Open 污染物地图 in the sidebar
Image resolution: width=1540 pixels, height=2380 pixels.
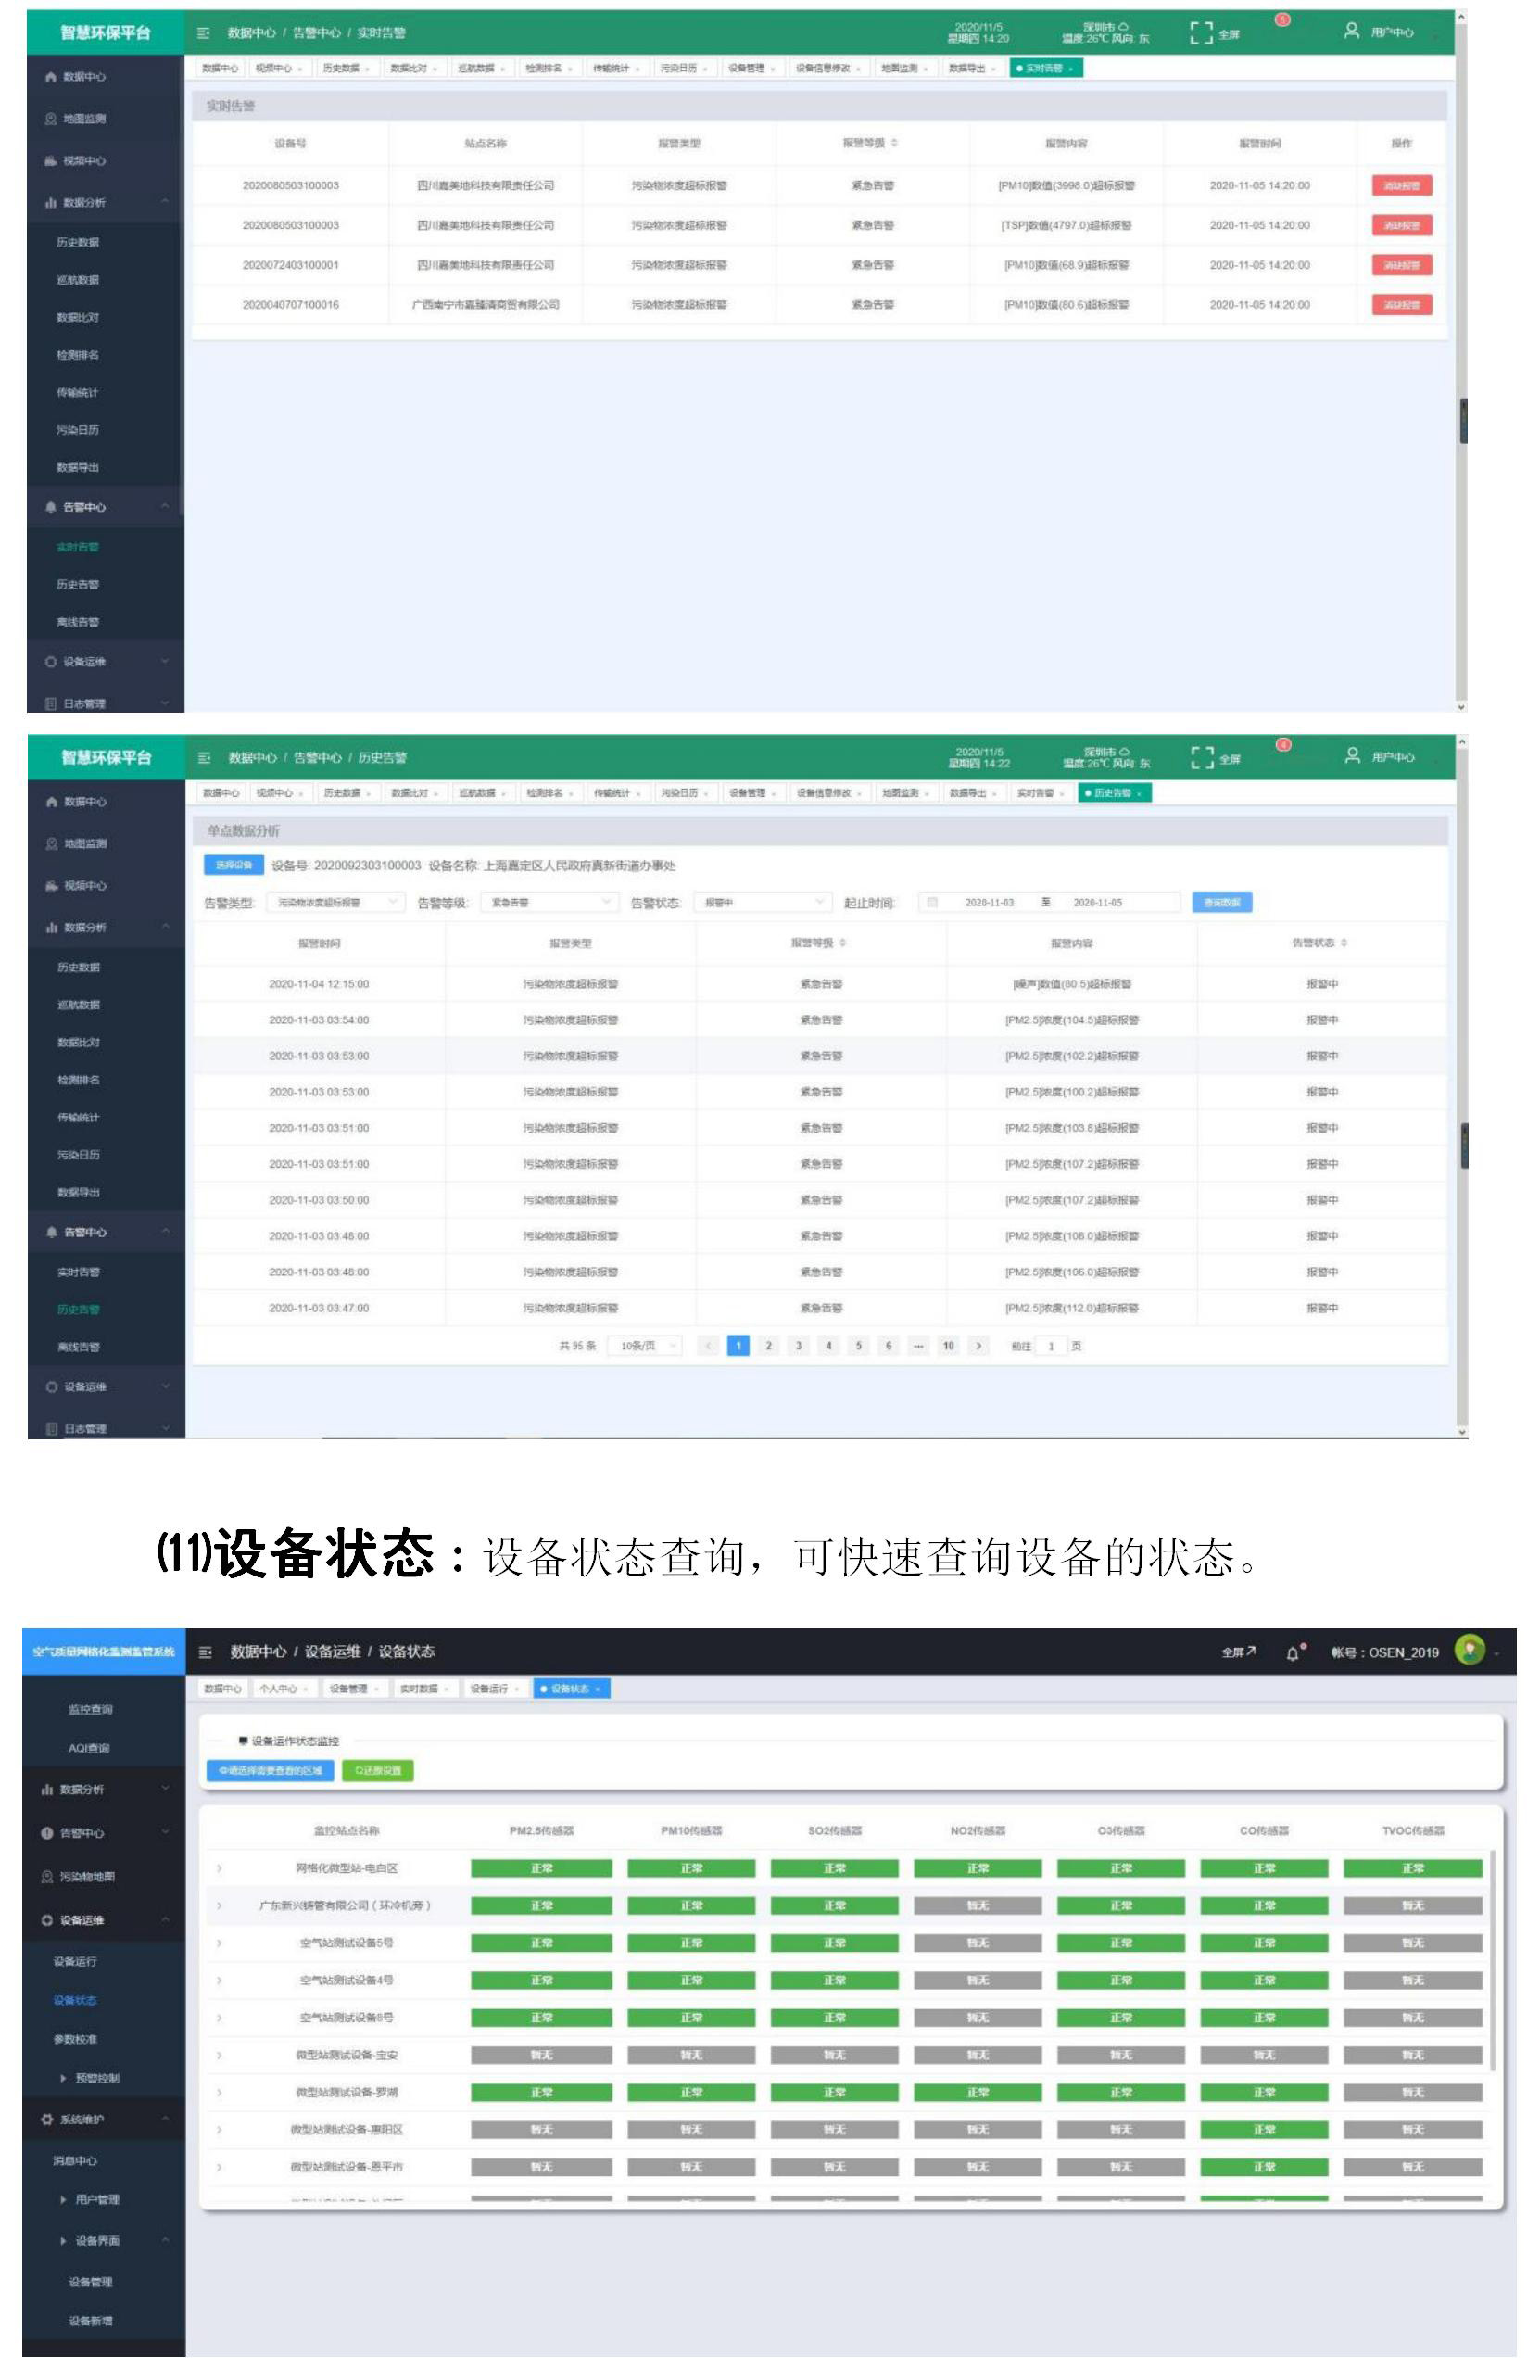click(x=90, y=1877)
